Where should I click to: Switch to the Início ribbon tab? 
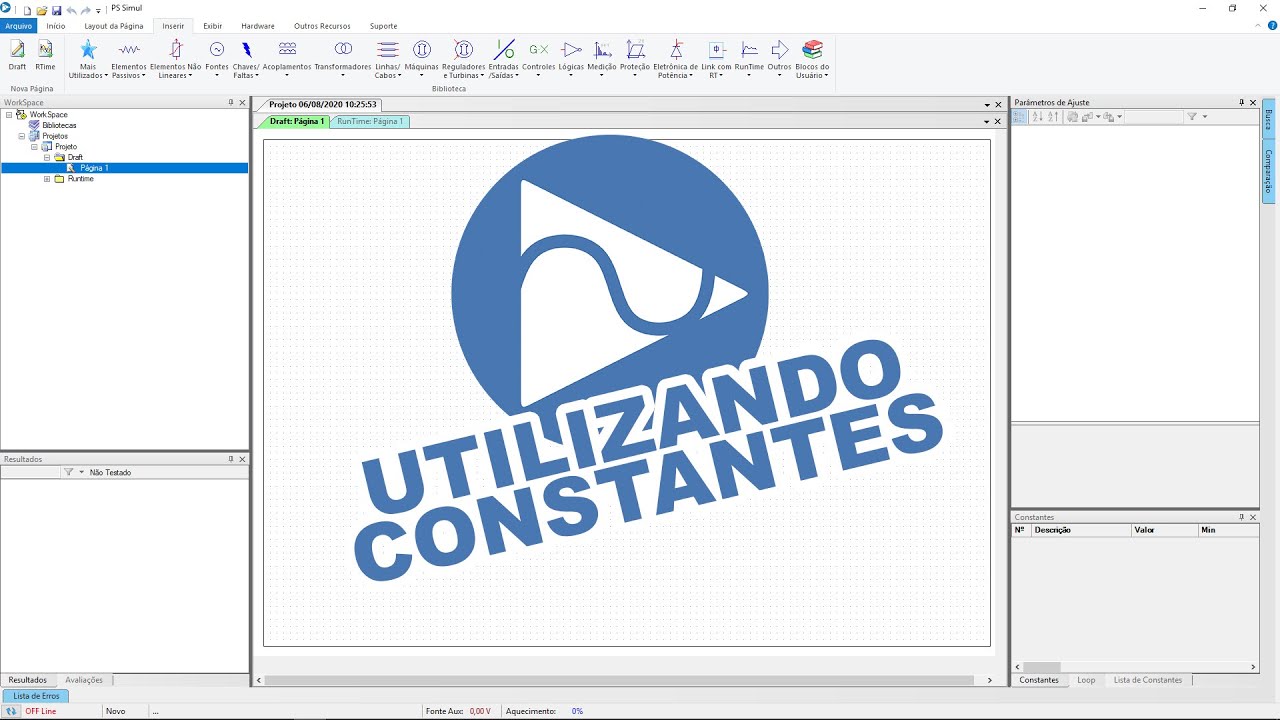(56, 26)
